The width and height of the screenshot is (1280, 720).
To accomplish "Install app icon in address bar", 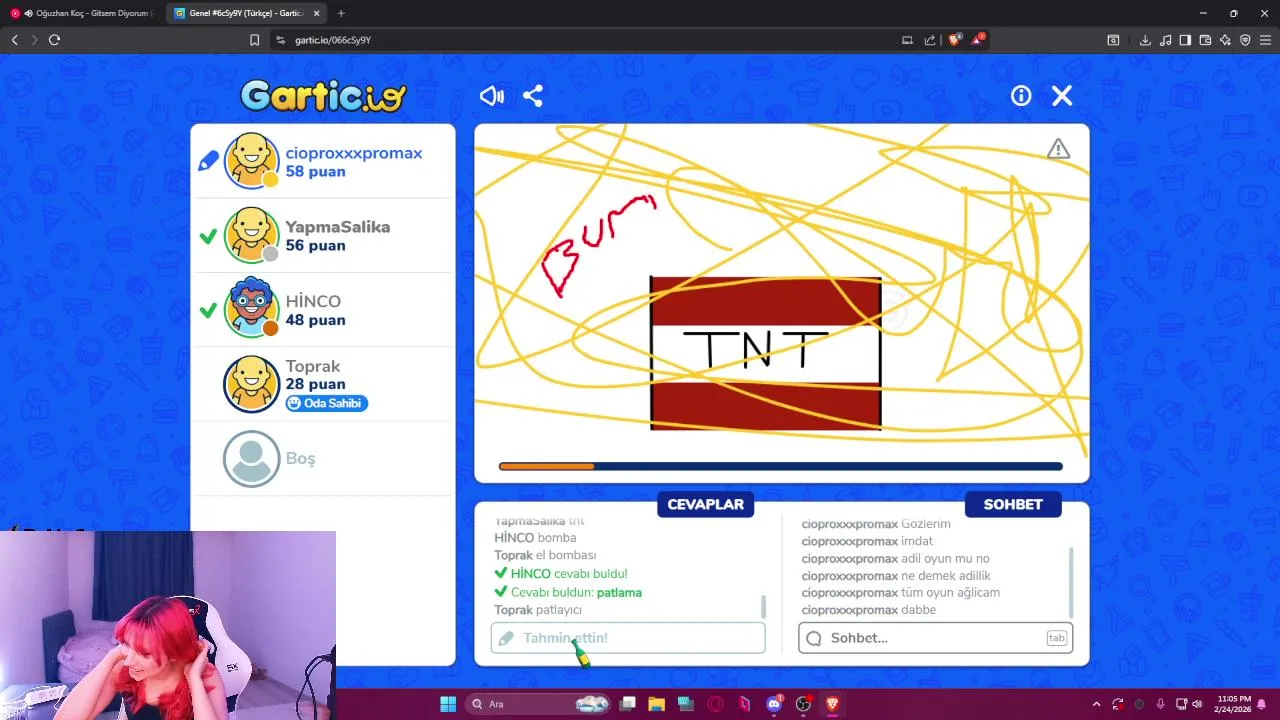I will click(907, 40).
